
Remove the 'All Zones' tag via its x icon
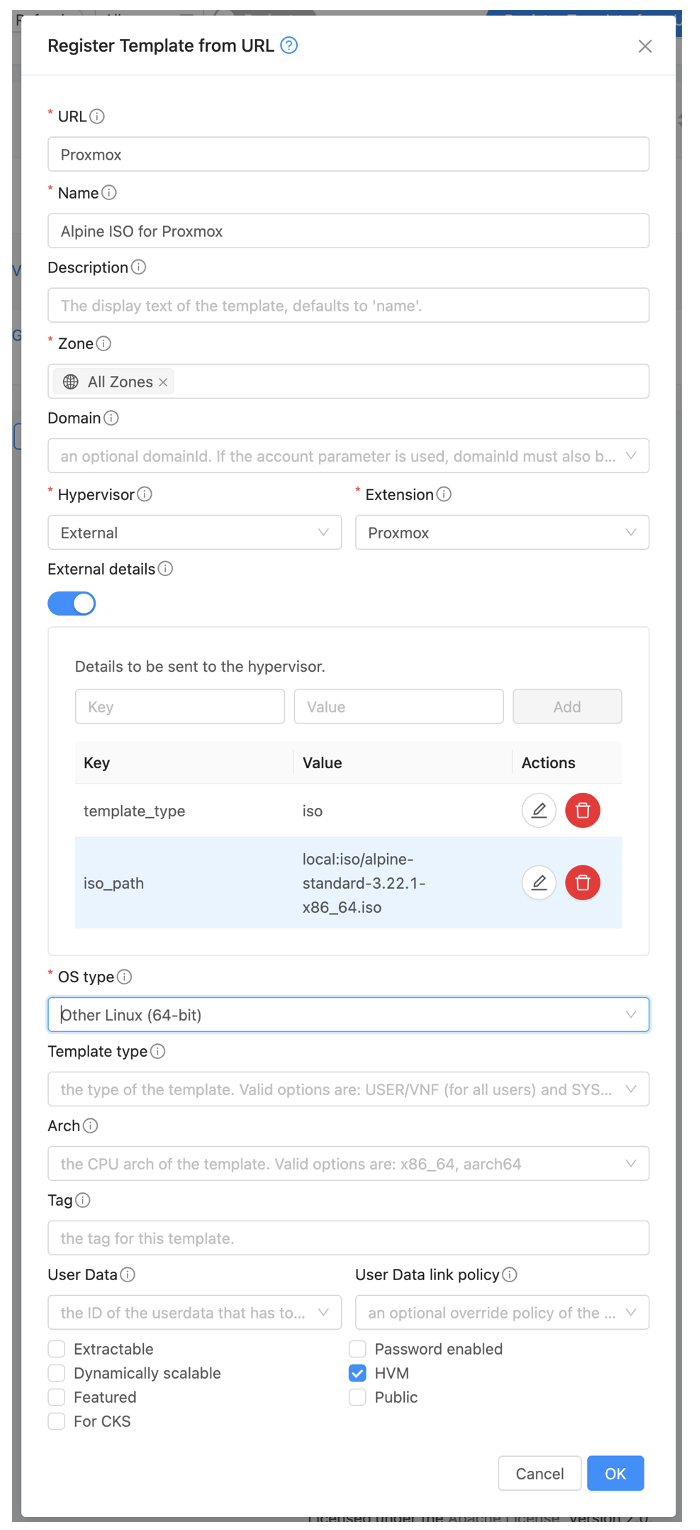[x=164, y=381]
